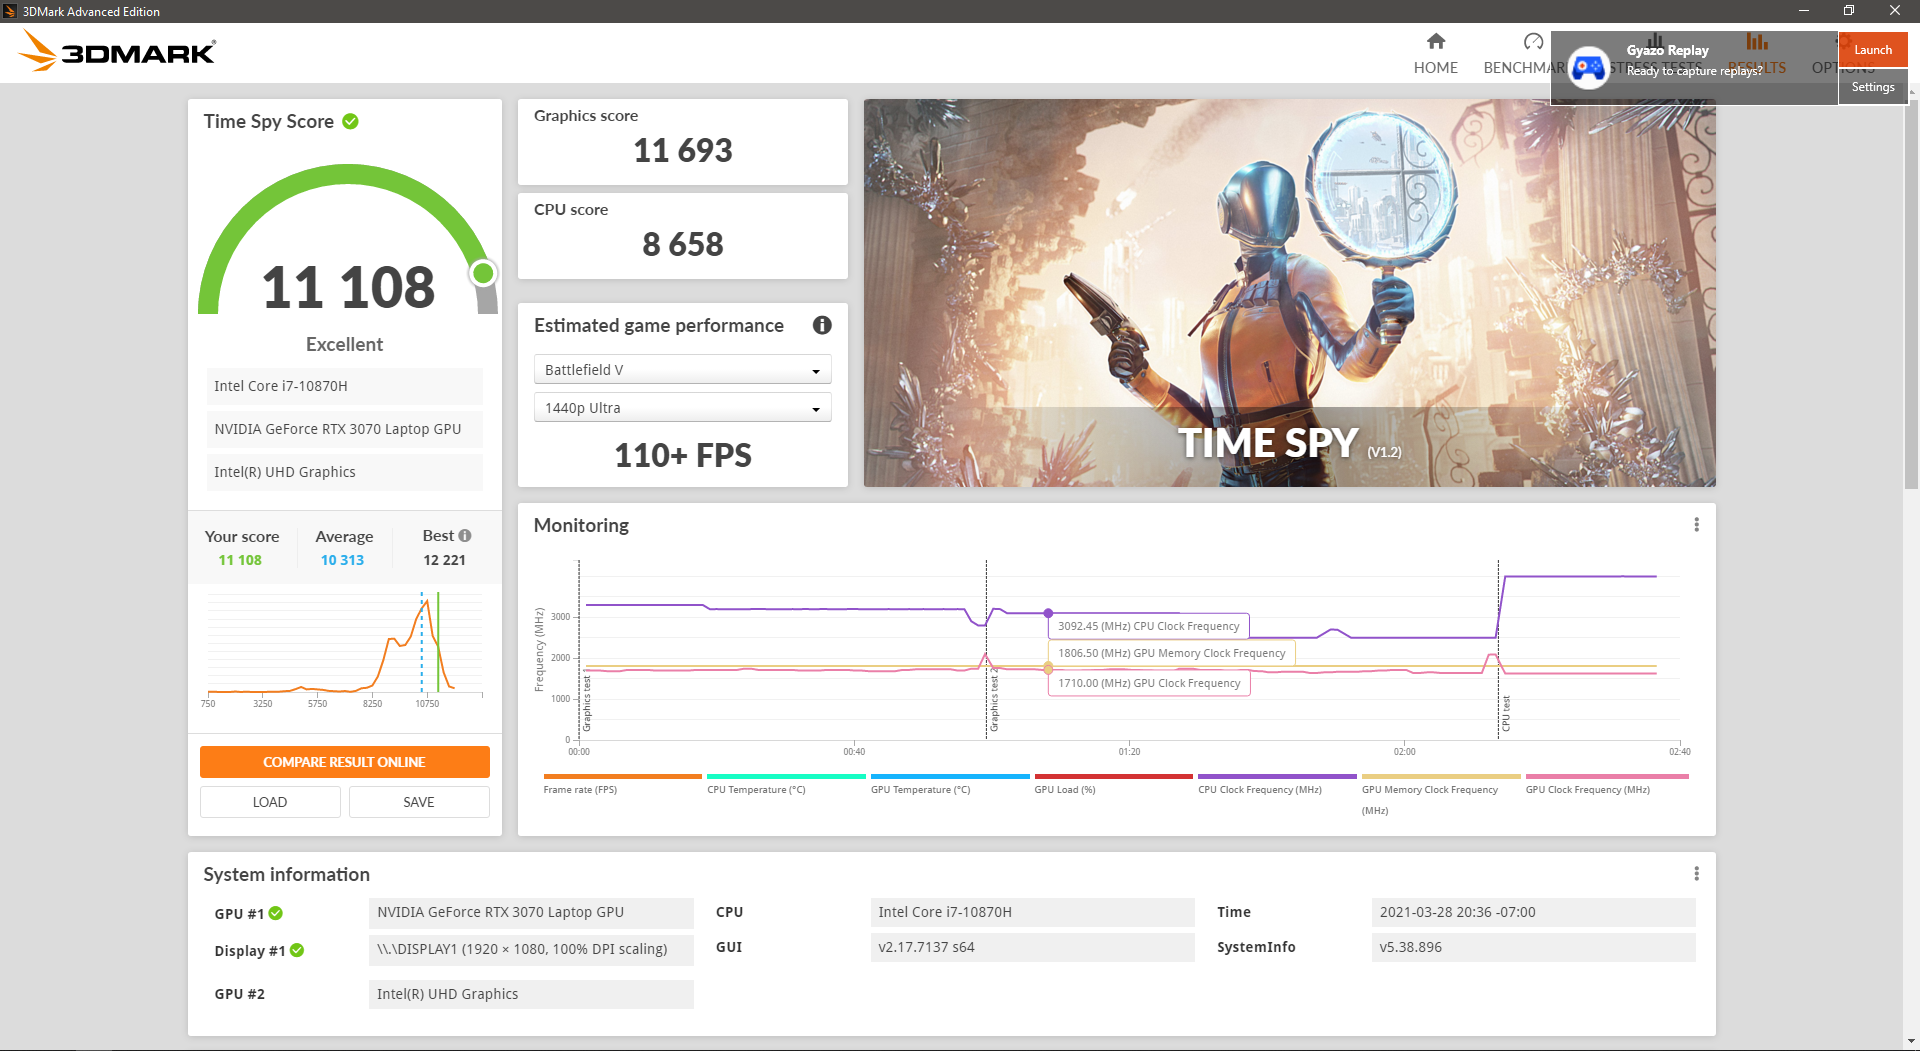Open the System information three-dot menu

point(1696,874)
